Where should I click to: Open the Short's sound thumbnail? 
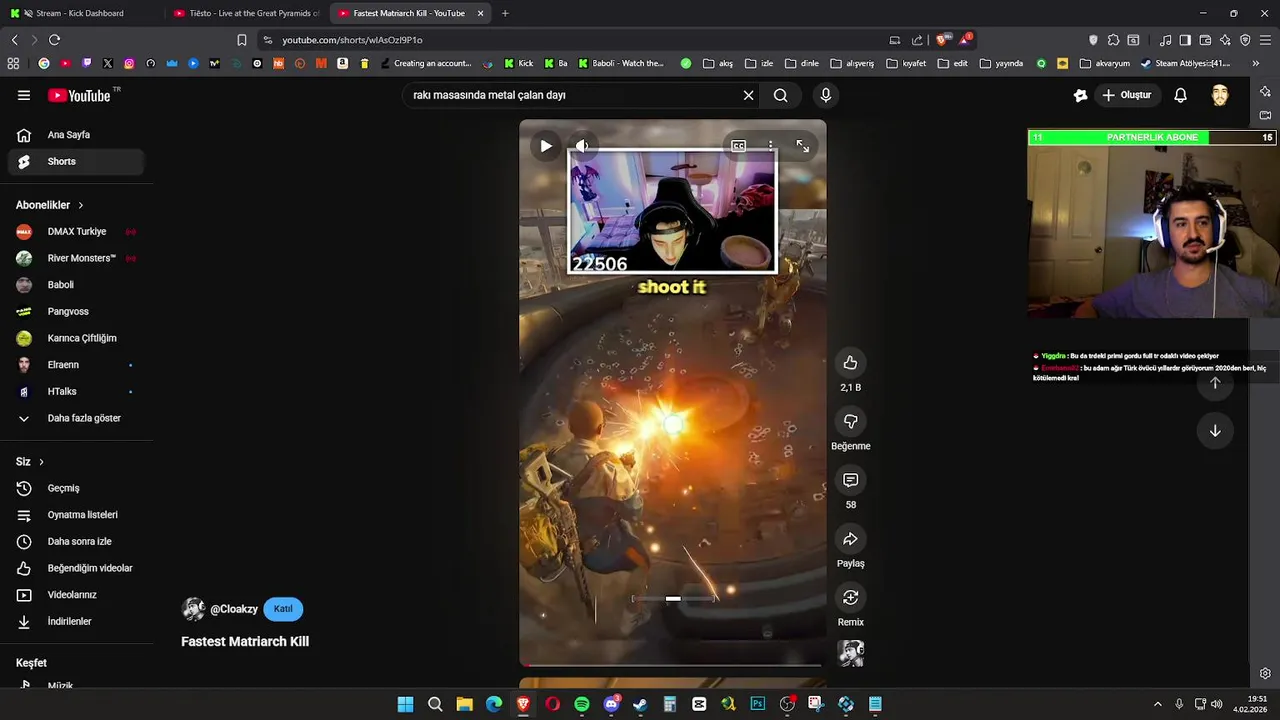(x=850, y=654)
